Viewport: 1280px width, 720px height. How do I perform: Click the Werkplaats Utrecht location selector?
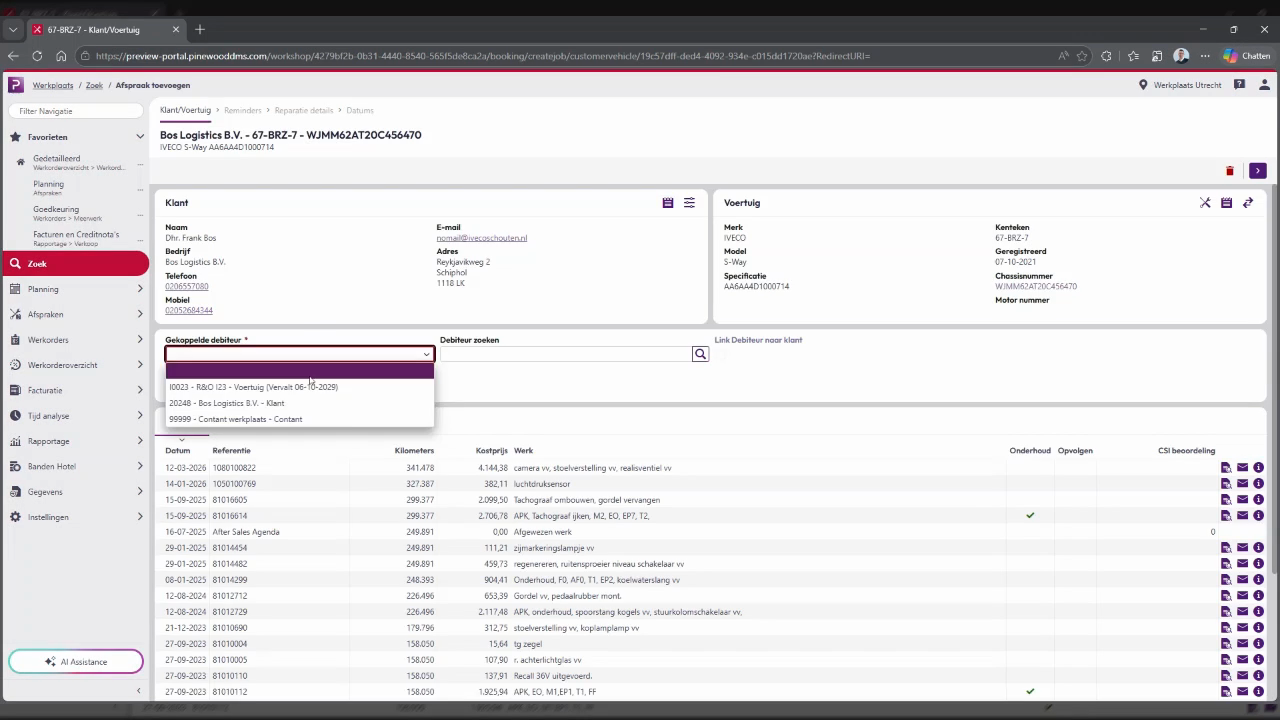(1180, 85)
